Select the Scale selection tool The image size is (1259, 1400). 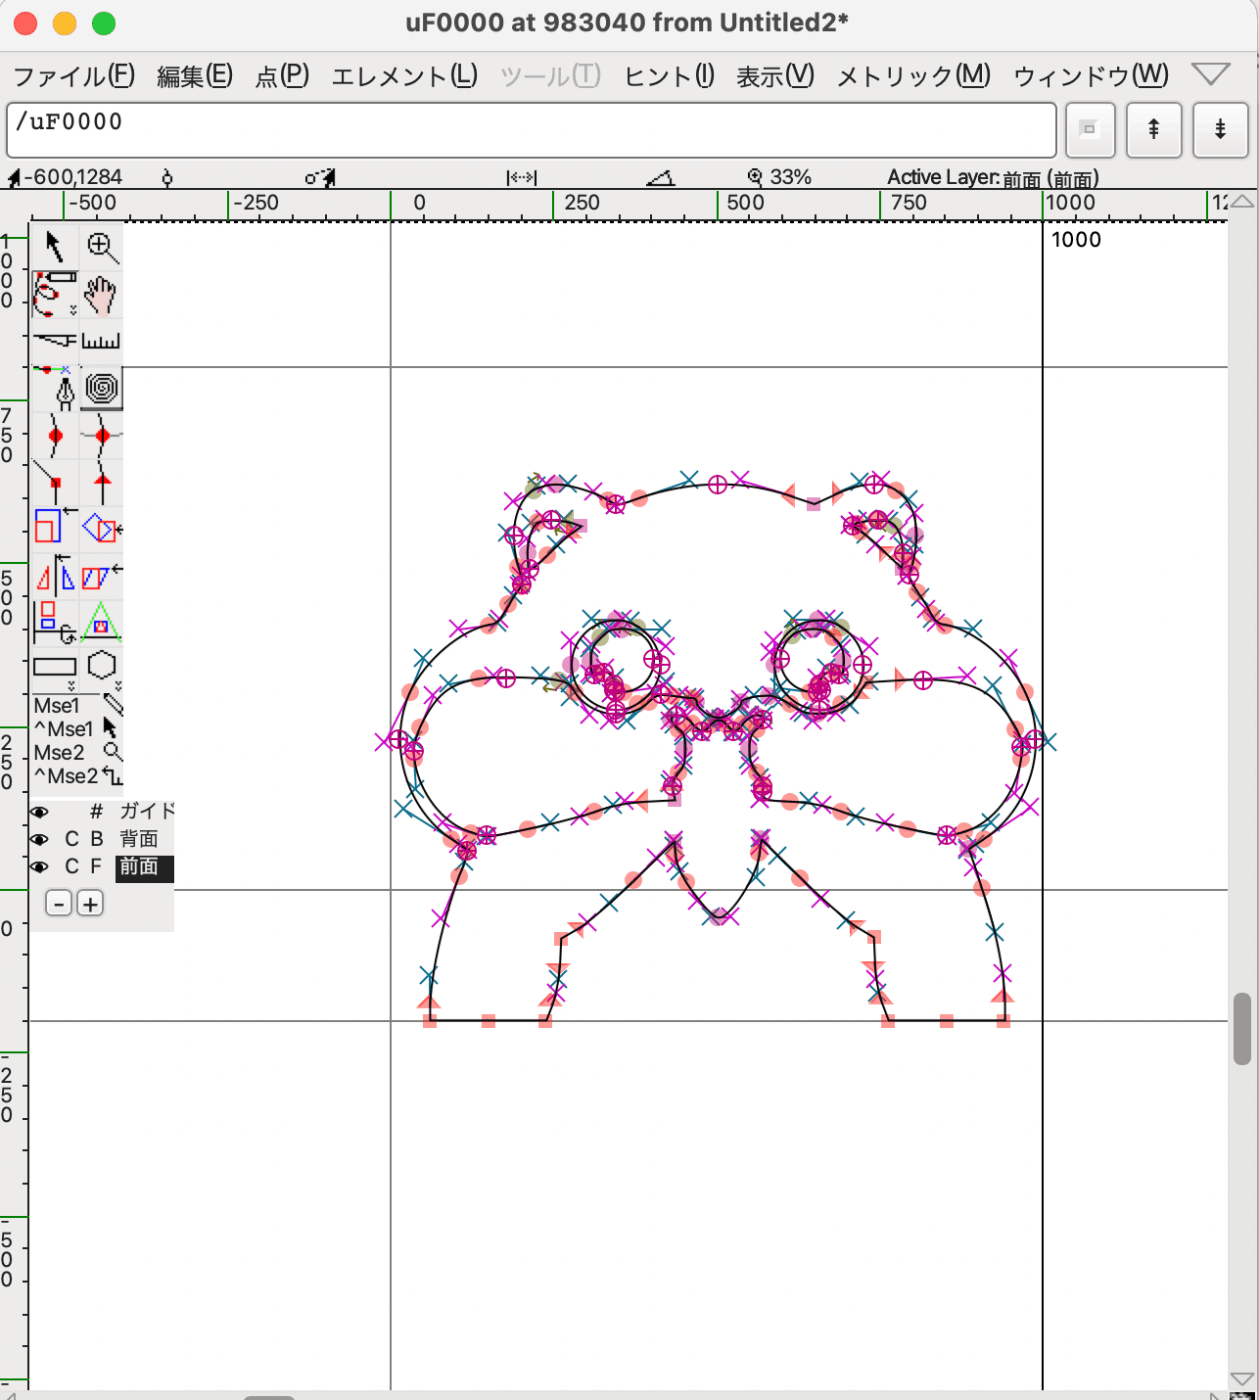tap(54, 528)
